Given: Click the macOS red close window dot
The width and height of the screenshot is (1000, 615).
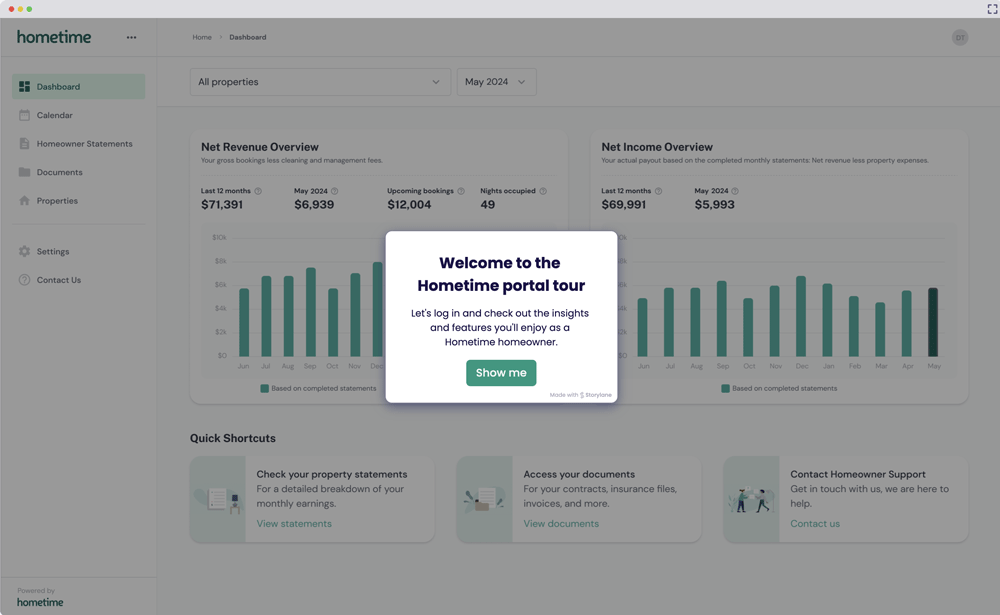Looking at the screenshot, I should 11,9.
